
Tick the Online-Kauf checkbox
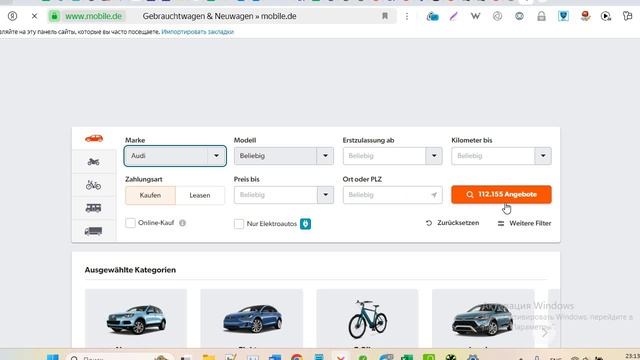(131, 223)
